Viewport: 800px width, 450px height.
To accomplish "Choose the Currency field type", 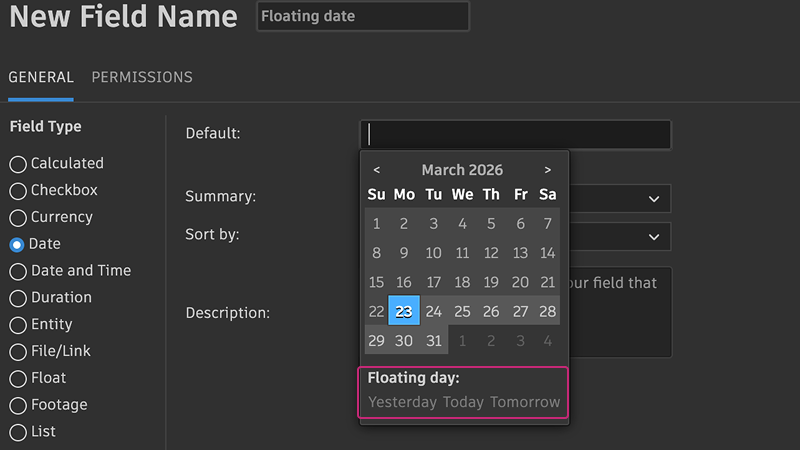I will click(x=18, y=217).
